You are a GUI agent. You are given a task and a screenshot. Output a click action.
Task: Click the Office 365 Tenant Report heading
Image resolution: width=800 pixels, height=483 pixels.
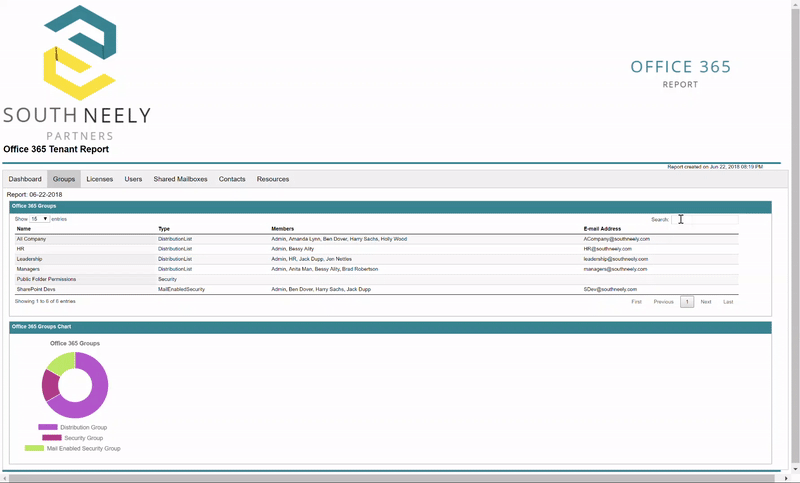pyautogui.click(x=56, y=149)
